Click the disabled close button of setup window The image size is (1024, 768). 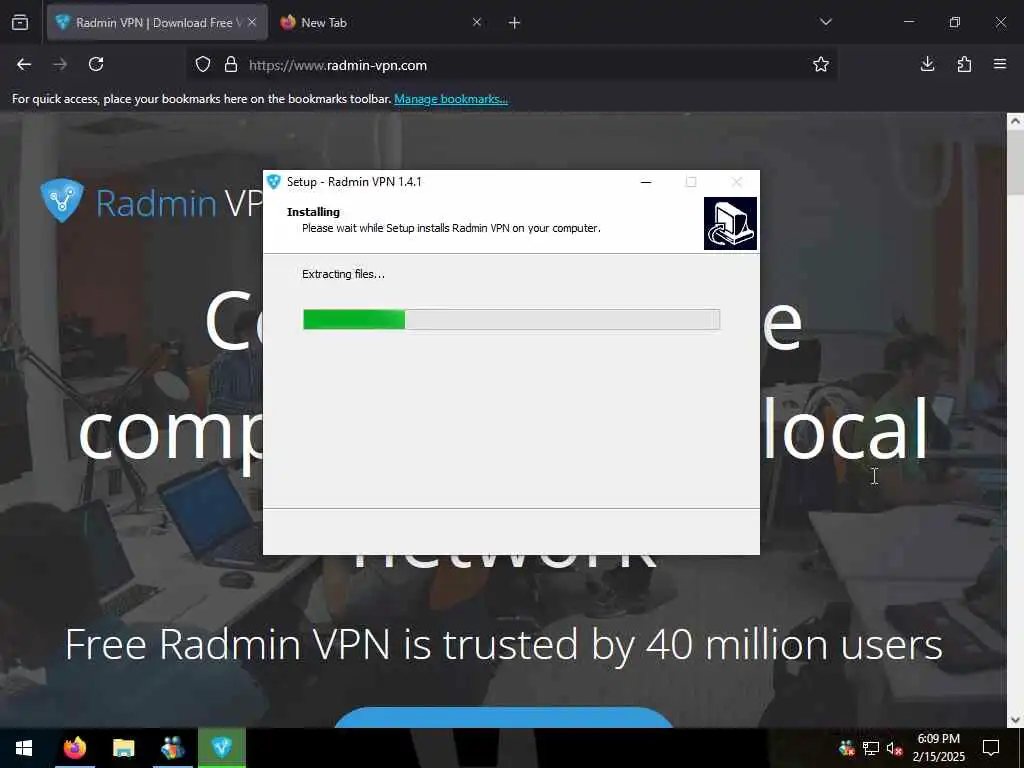(737, 182)
